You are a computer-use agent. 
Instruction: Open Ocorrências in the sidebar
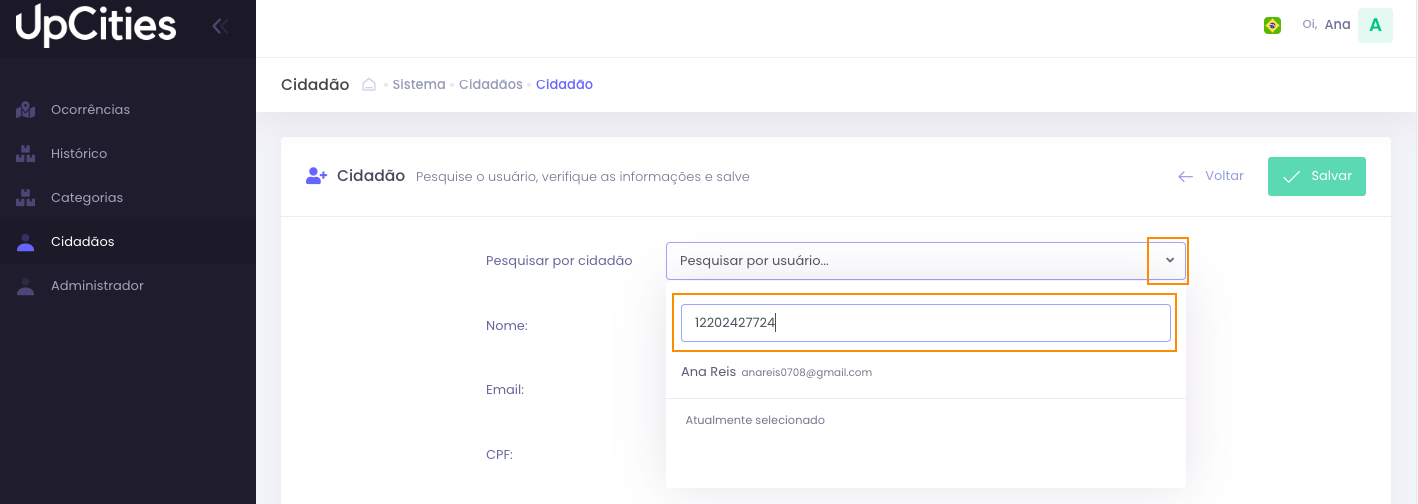click(x=128, y=110)
